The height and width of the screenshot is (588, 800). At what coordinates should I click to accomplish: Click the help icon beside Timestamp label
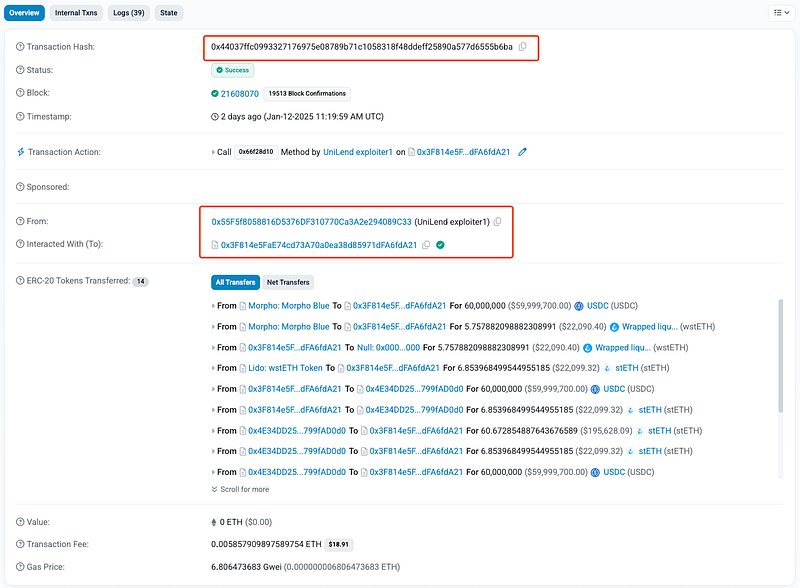[20, 116]
